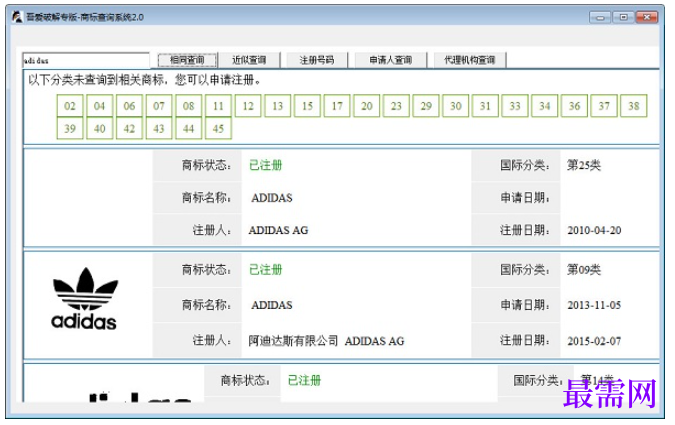Select class 02 box
Image resolution: width=675 pixels, height=425 pixels.
point(70,106)
